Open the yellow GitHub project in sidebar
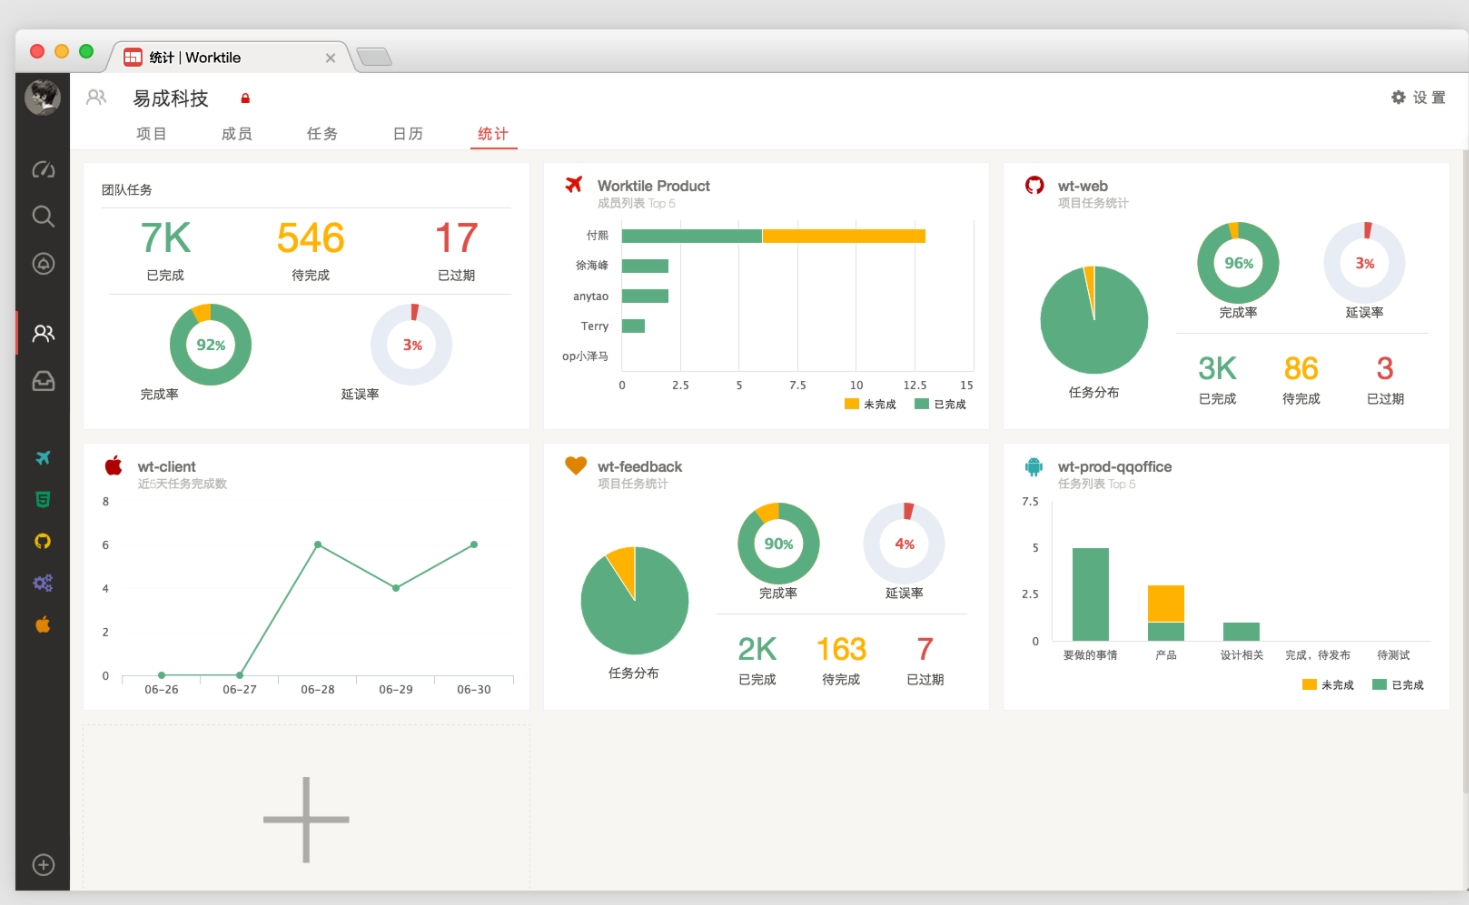 [43, 541]
